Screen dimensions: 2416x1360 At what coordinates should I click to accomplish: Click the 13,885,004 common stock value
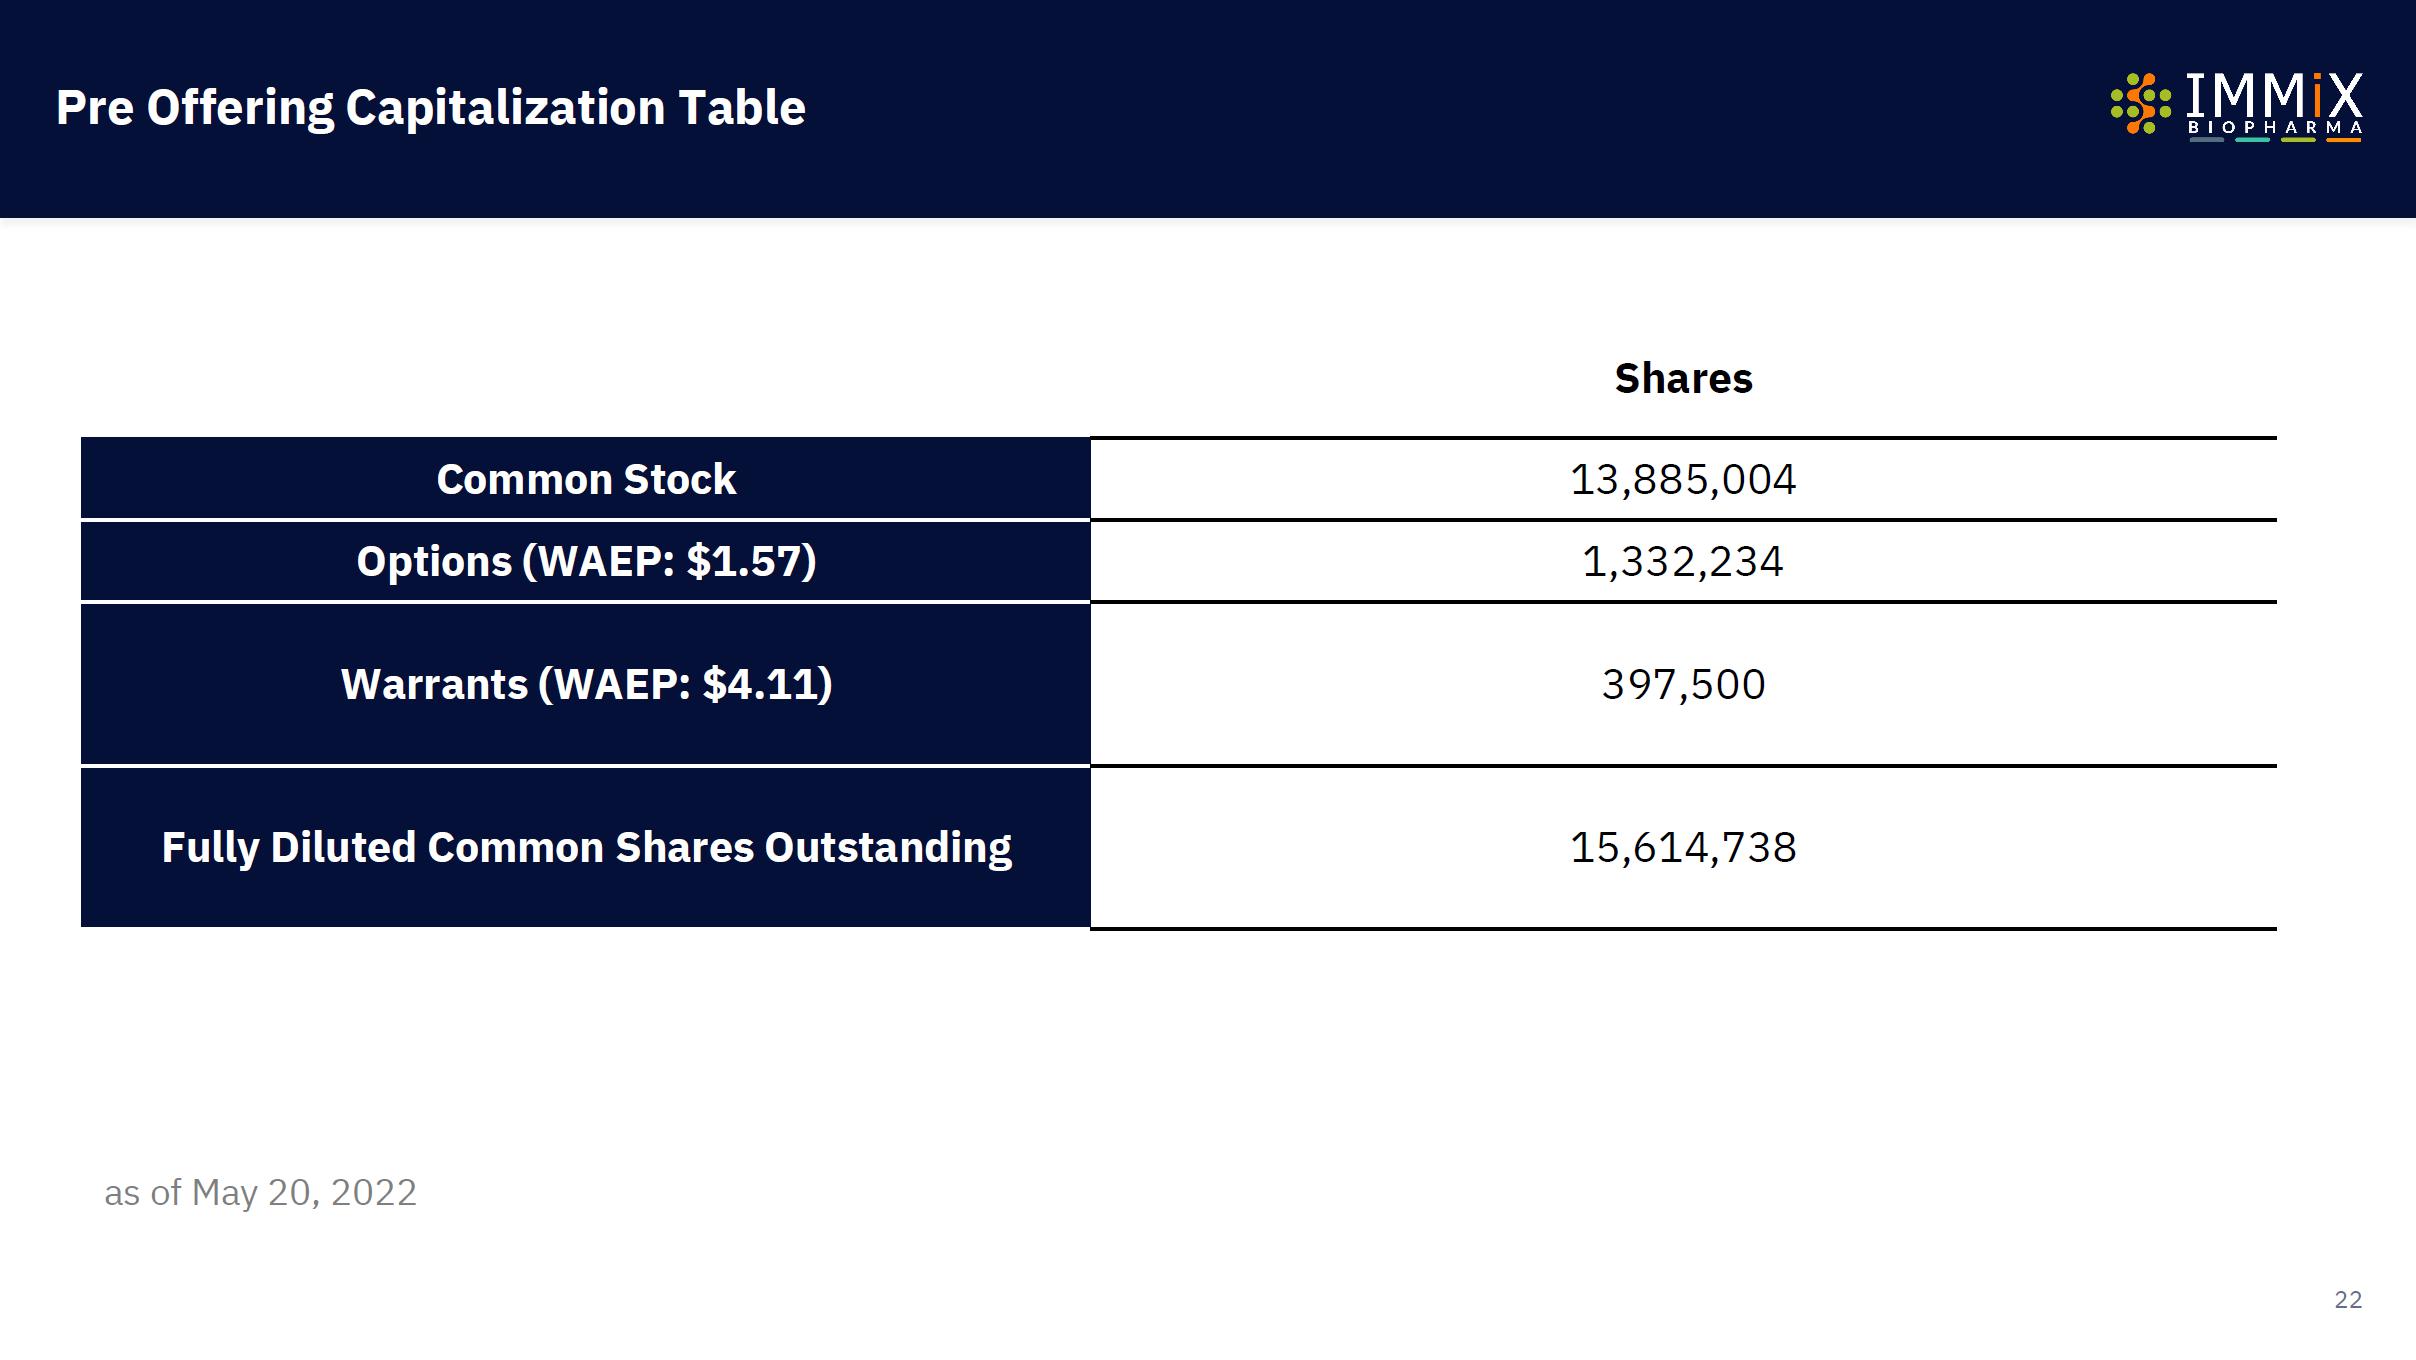1683,480
